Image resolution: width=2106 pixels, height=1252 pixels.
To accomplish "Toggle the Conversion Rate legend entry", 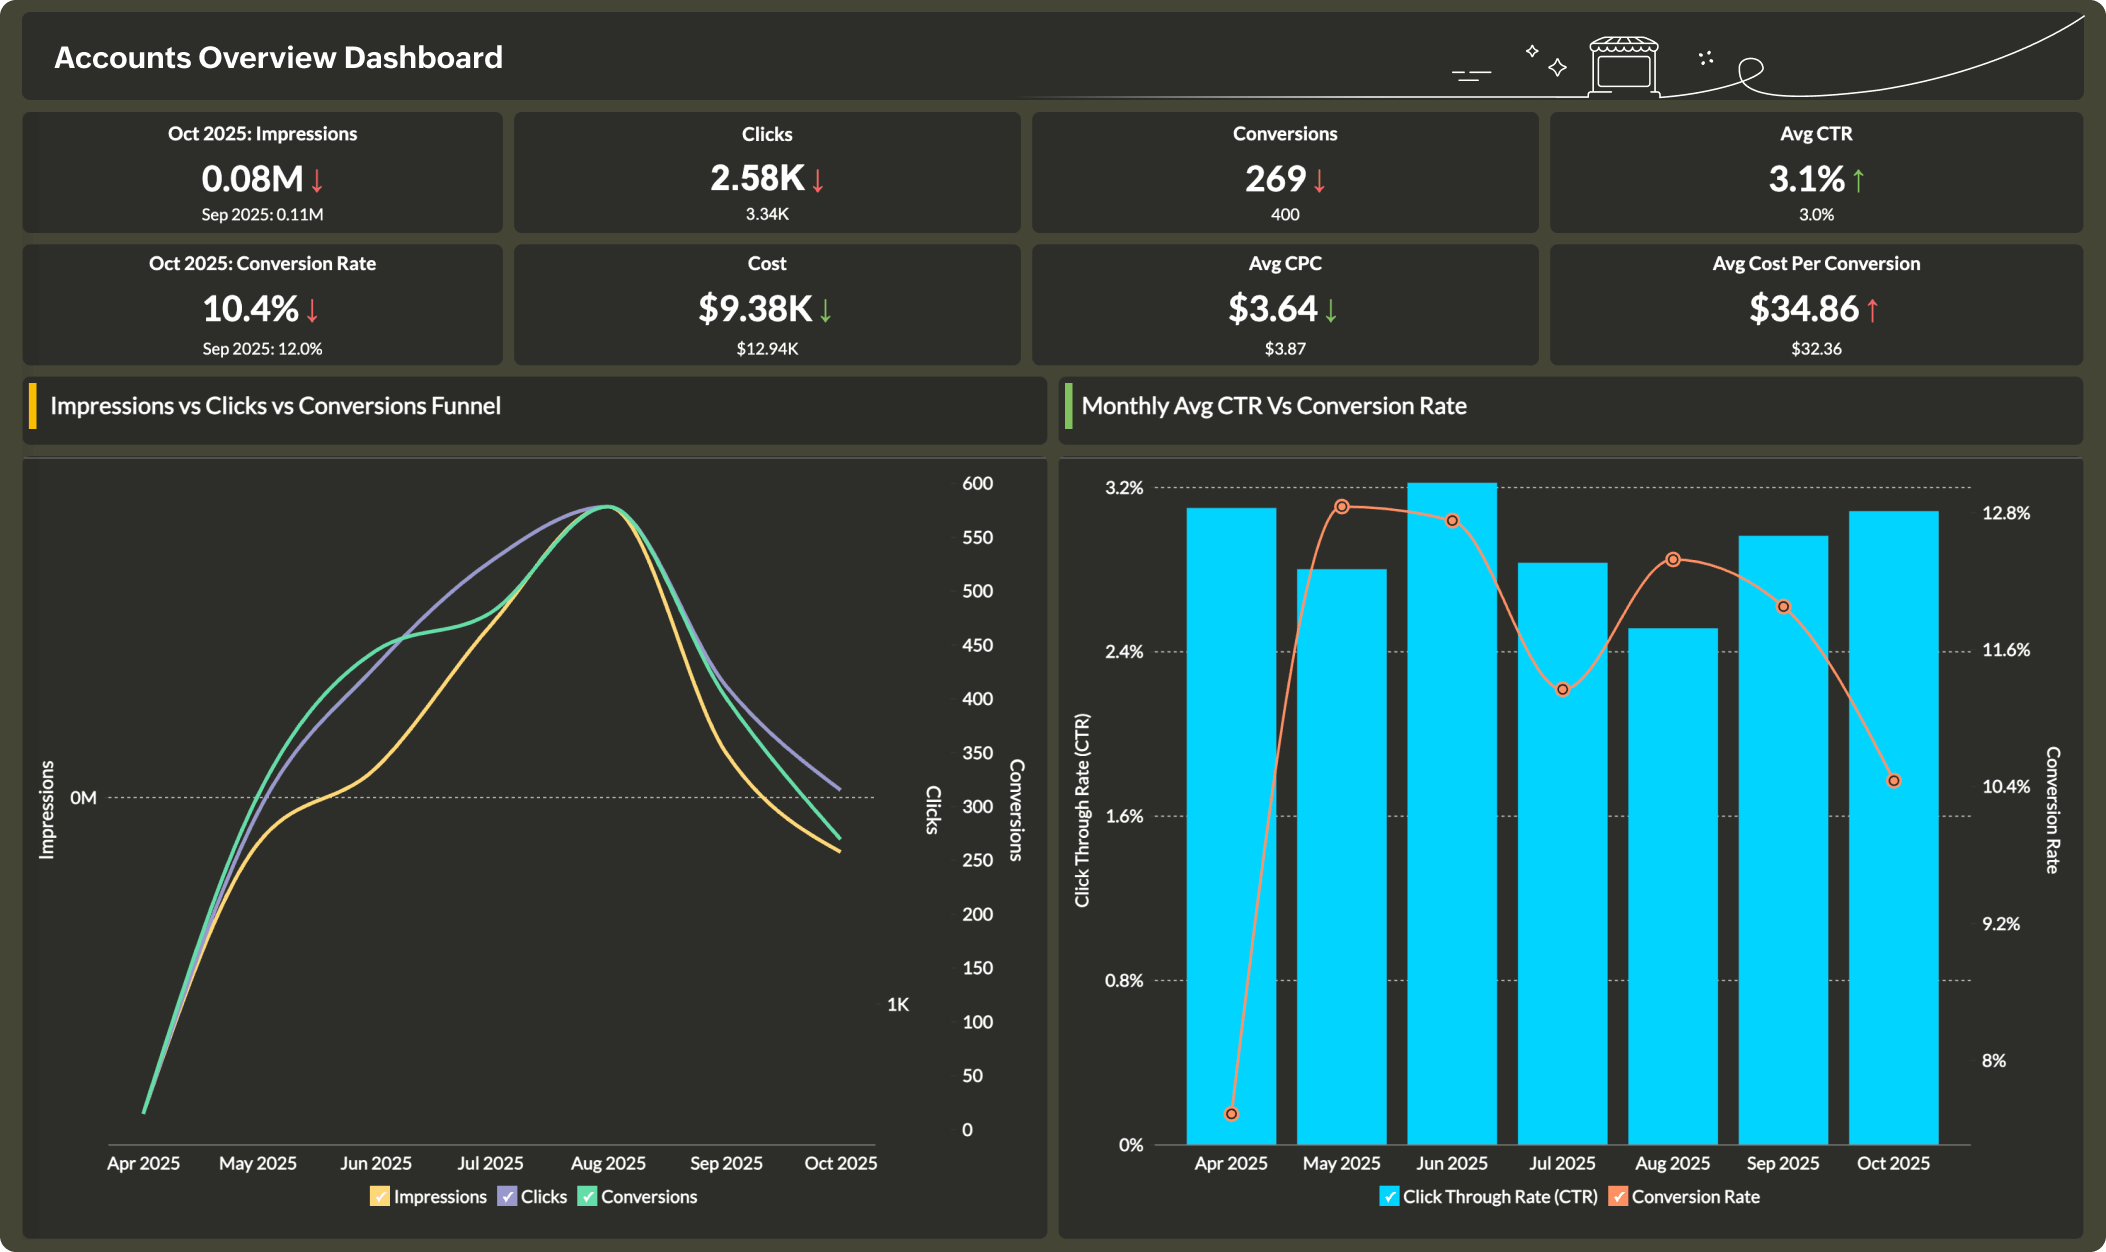I will pos(1686,1196).
